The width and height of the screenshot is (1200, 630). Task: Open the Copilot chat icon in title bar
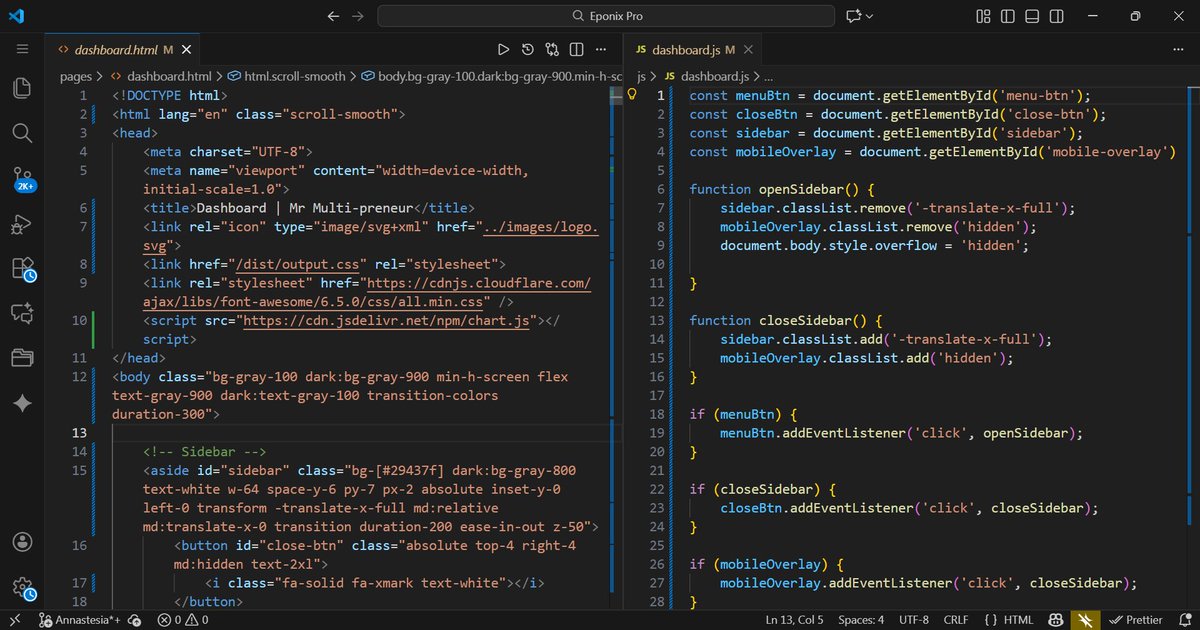[x=854, y=16]
